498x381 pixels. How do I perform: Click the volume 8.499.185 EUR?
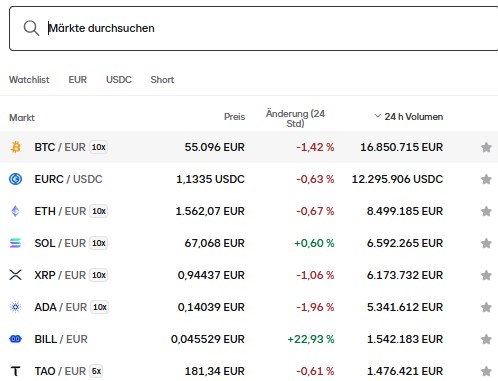click(405, 211)
